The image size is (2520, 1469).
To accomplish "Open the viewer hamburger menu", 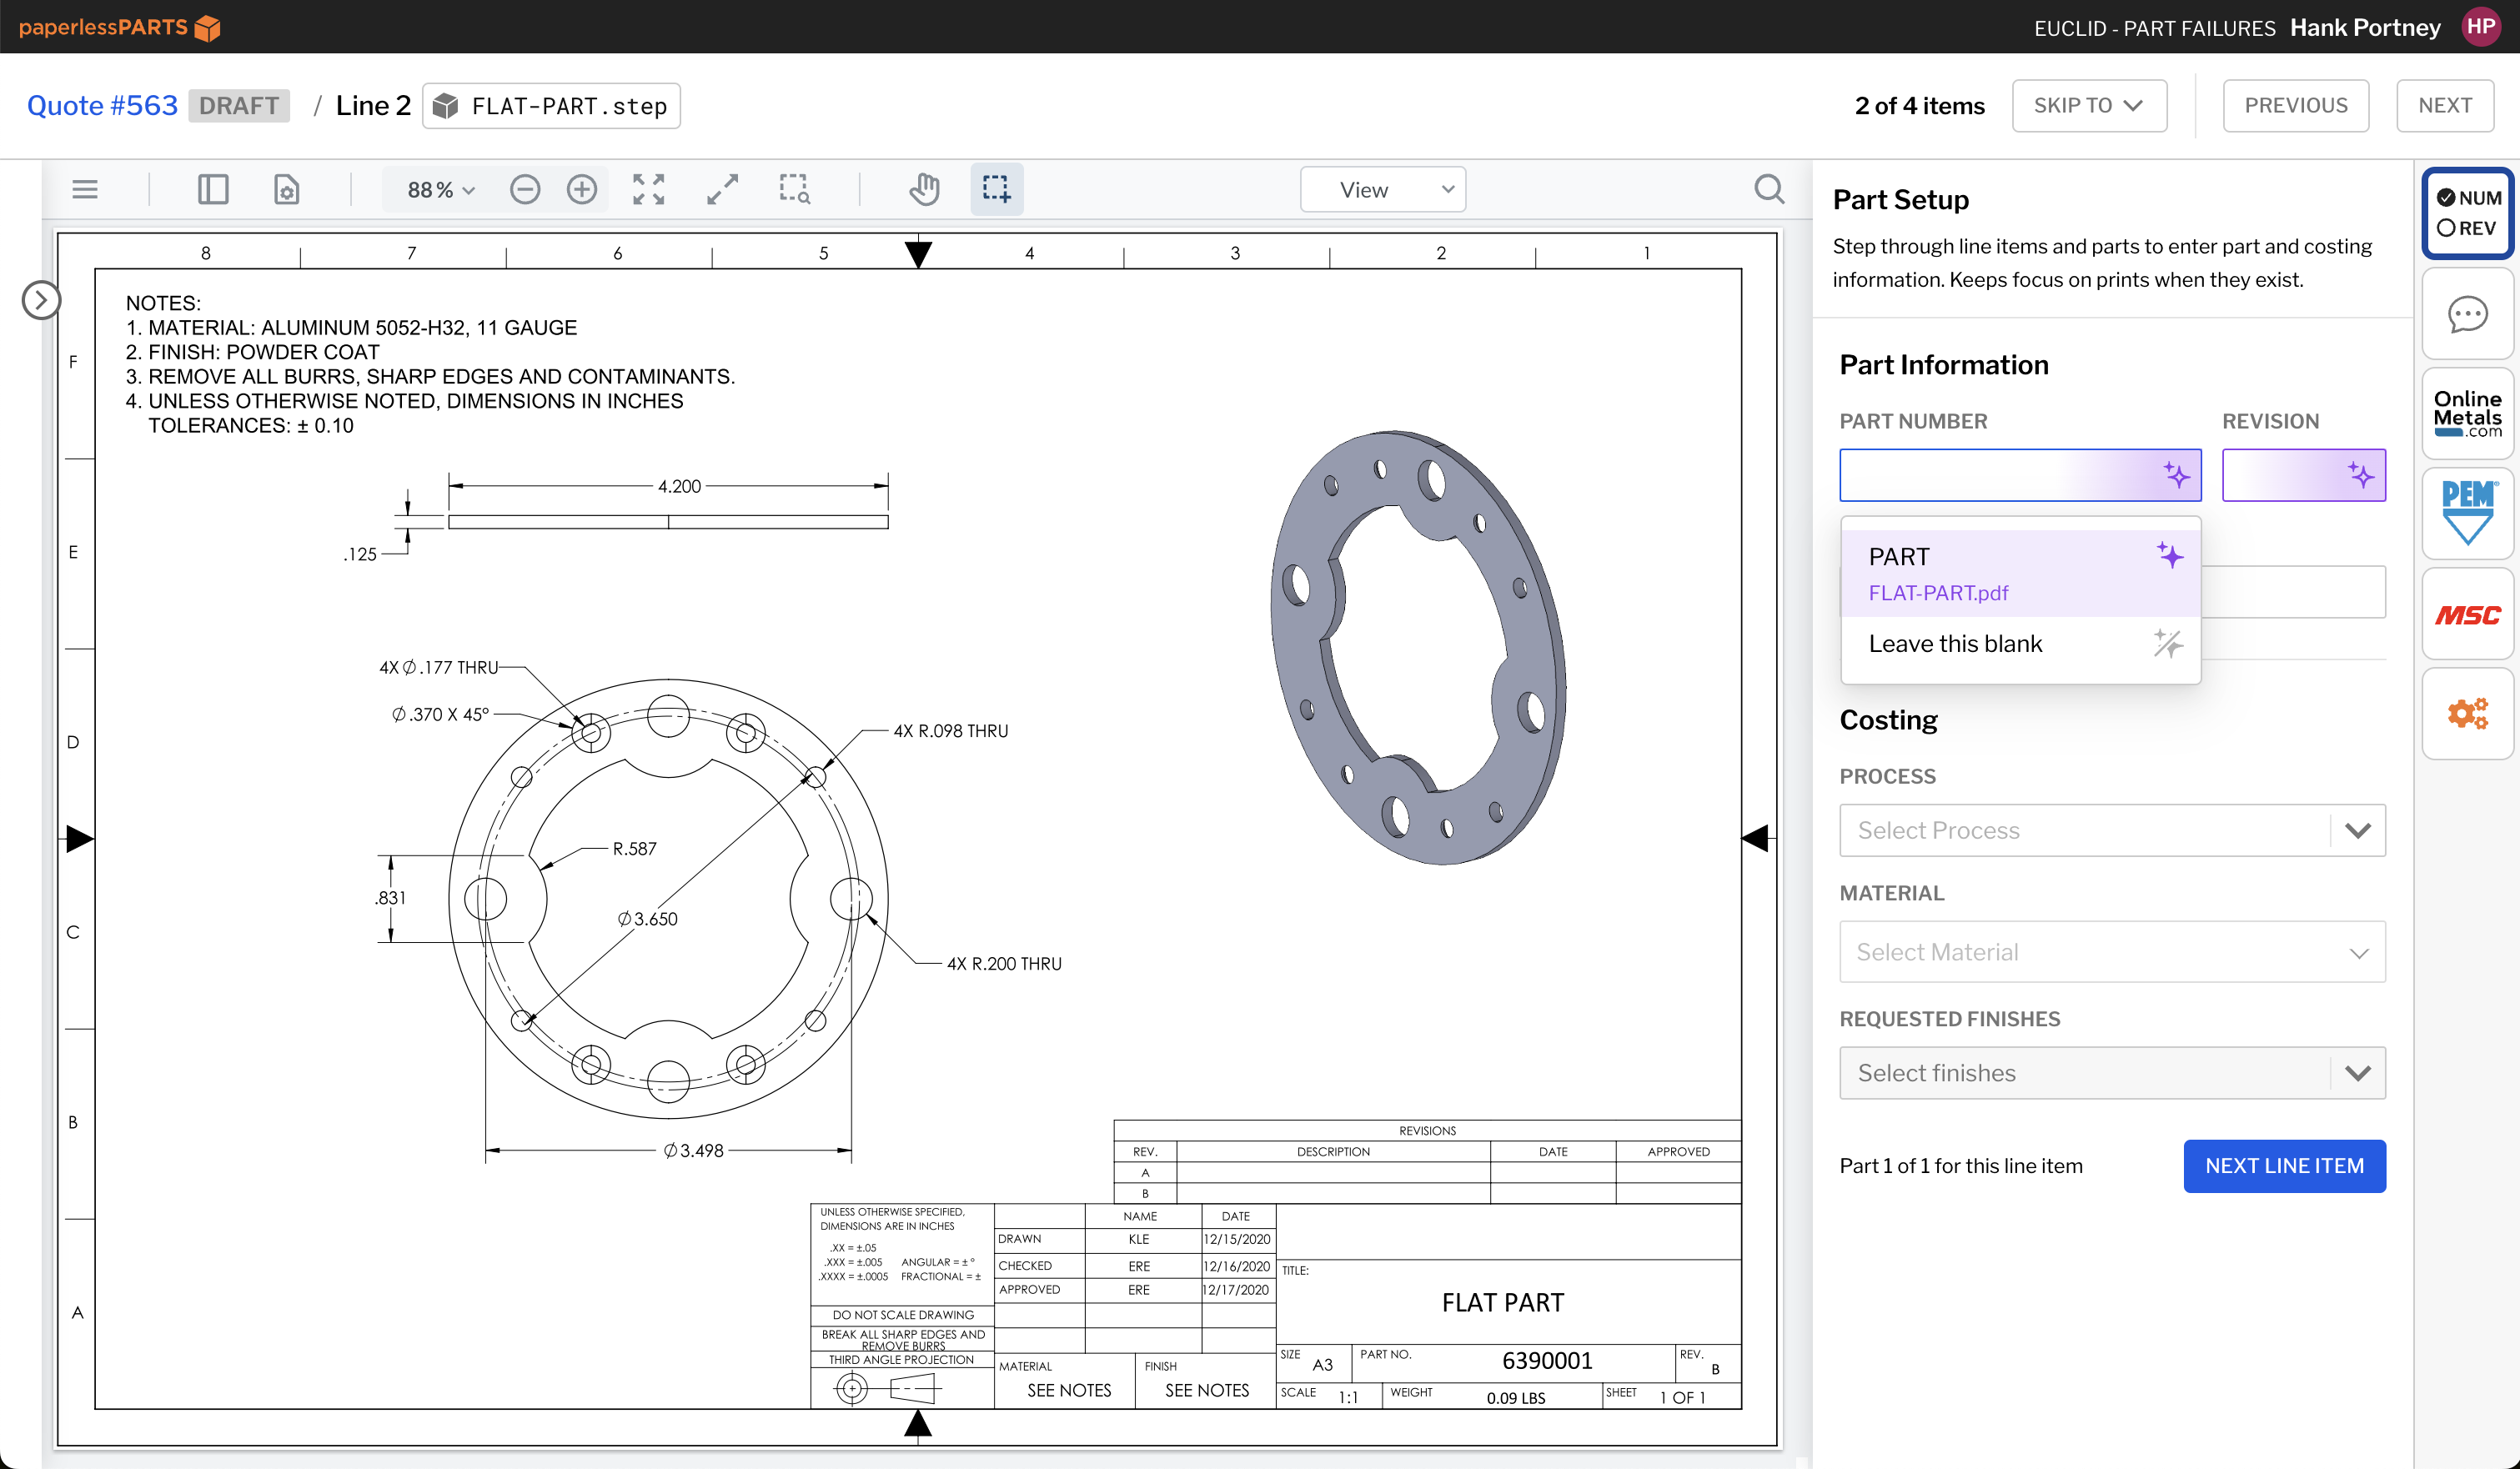I will (x=85, y=189).
